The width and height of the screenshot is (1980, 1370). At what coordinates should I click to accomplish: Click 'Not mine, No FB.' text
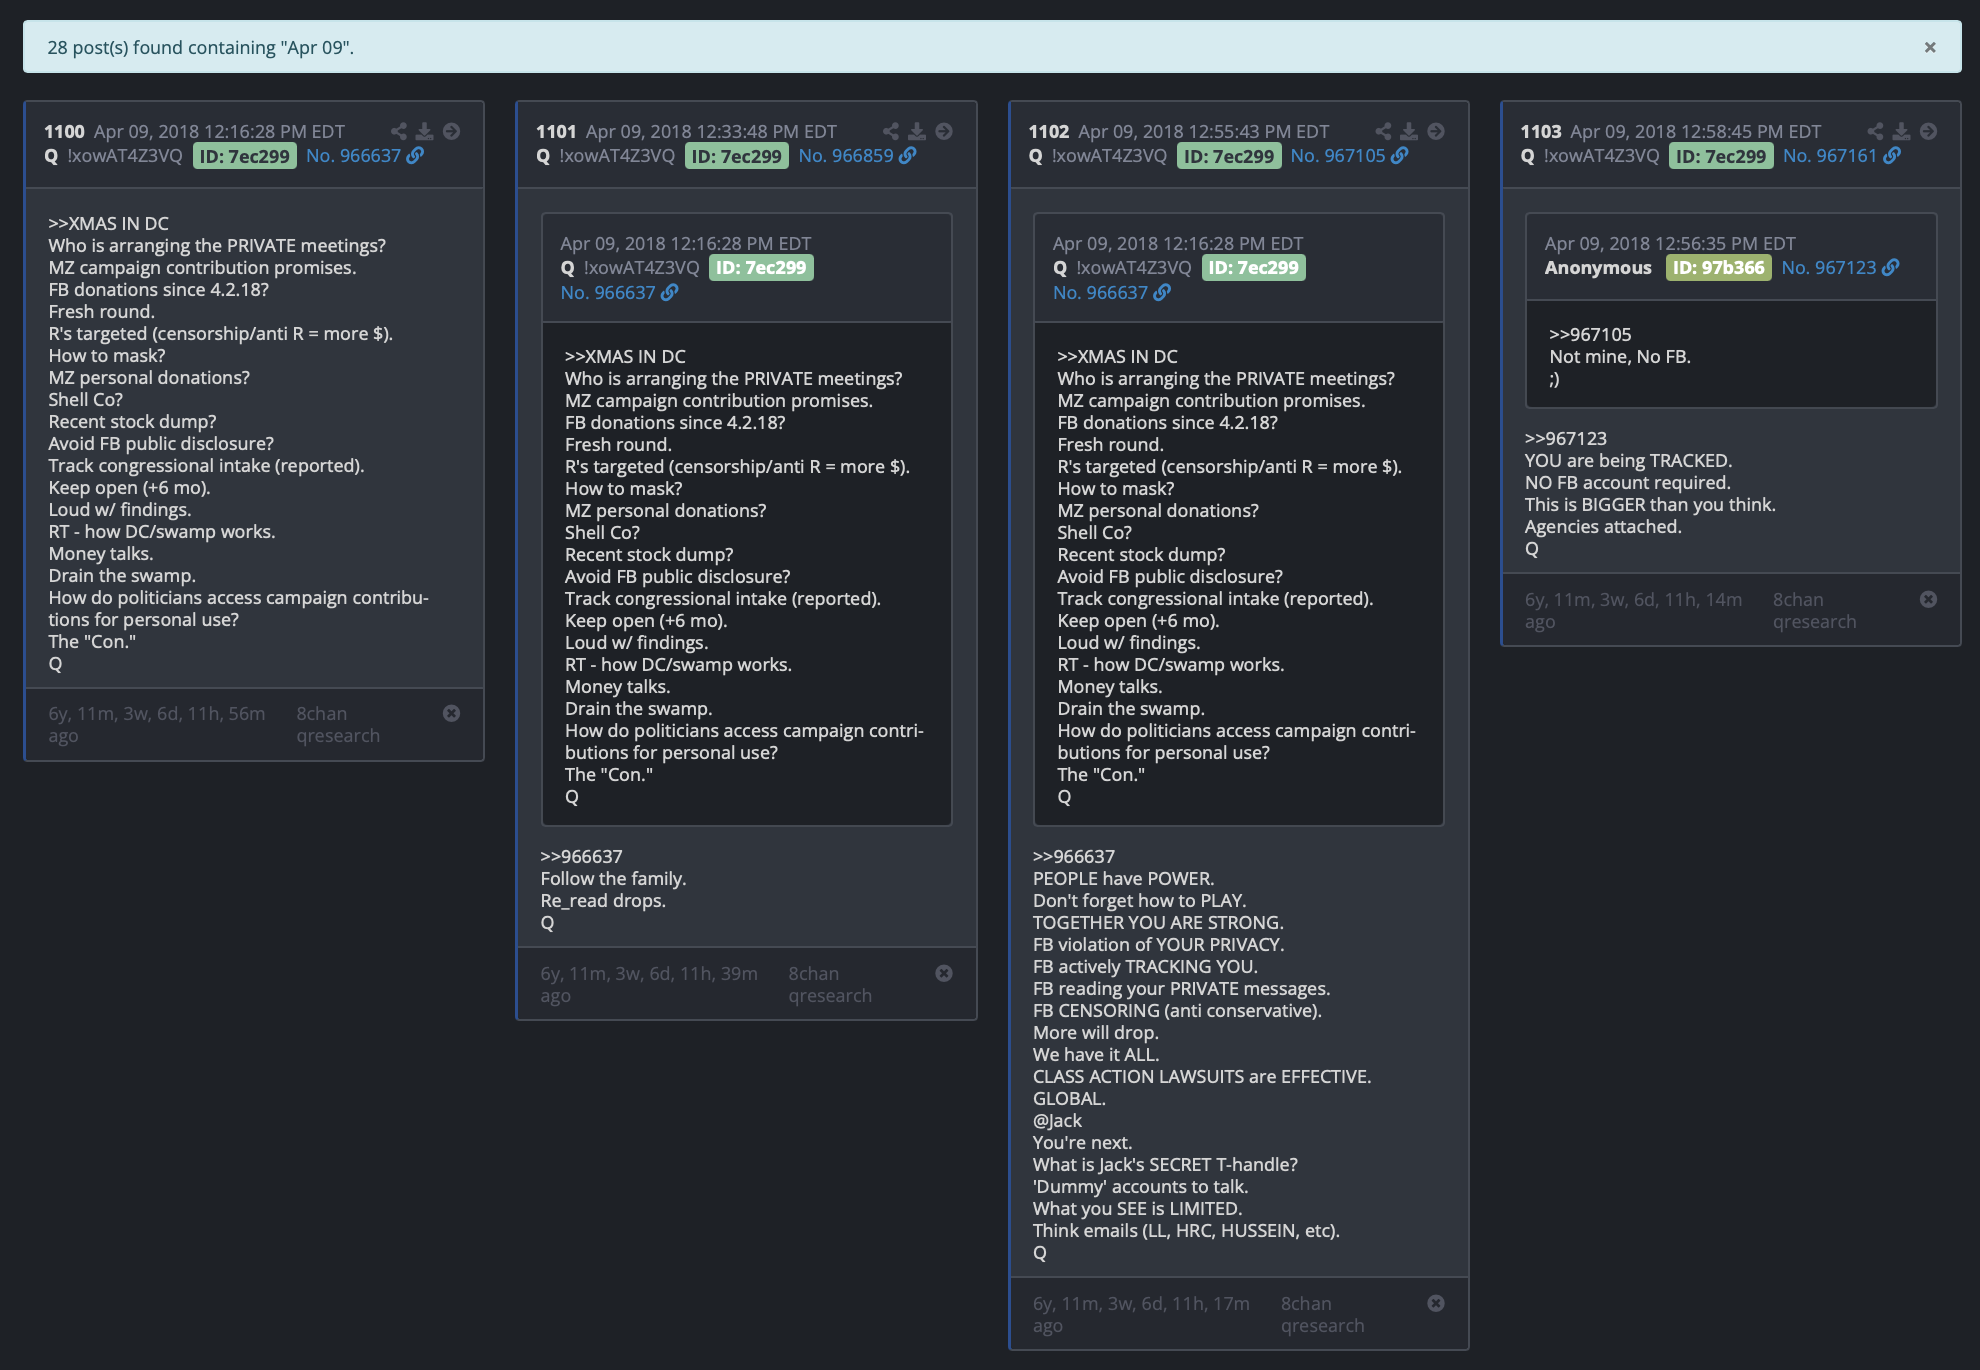tap(1620, 357)
